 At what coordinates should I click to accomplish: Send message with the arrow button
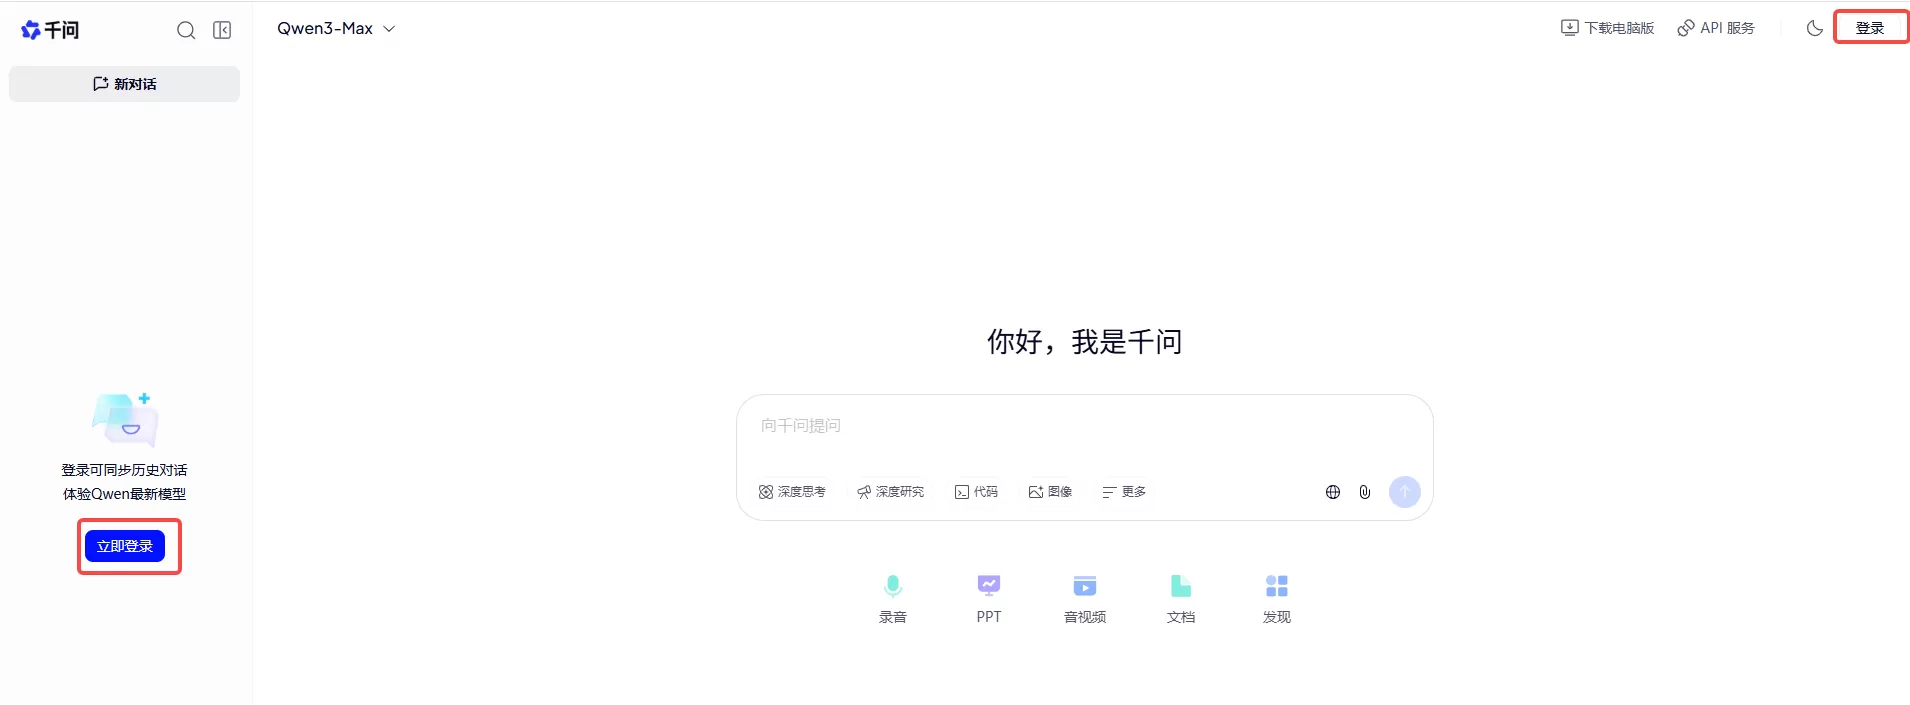(x=1405, y=492)
